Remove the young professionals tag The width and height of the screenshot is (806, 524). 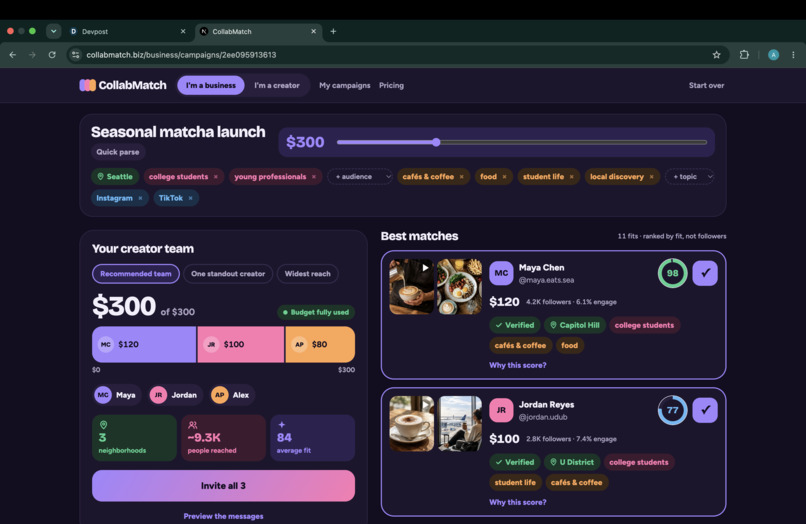(314, 177)
